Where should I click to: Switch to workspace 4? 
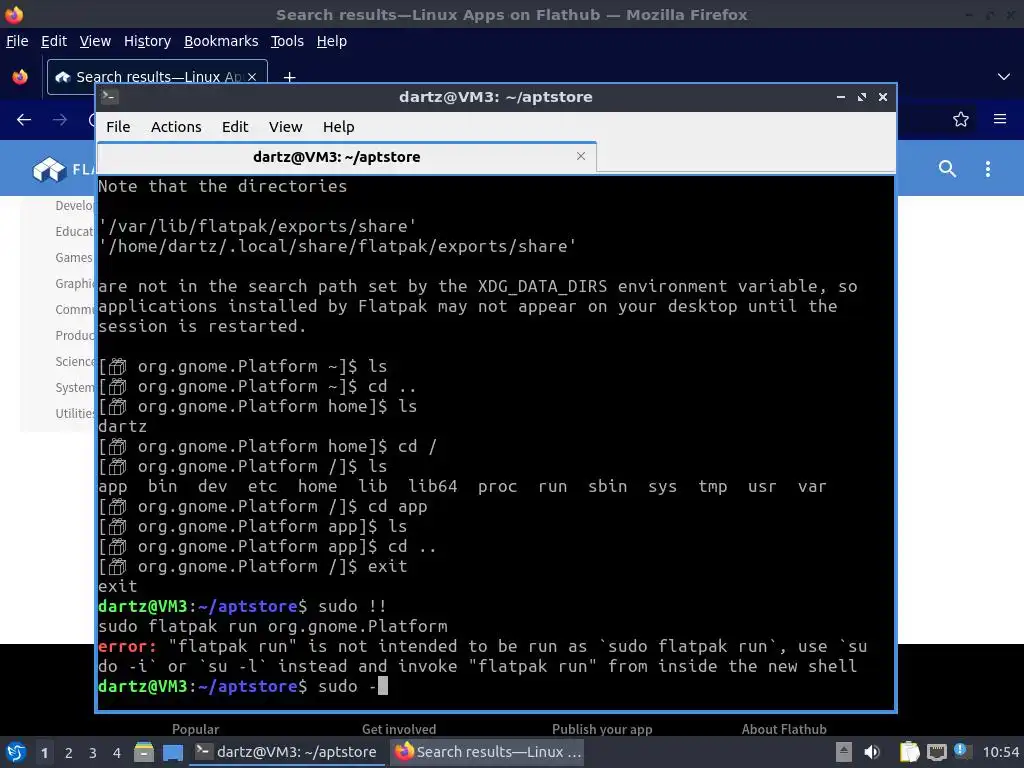pyautogui.click(x=117, y=752)
